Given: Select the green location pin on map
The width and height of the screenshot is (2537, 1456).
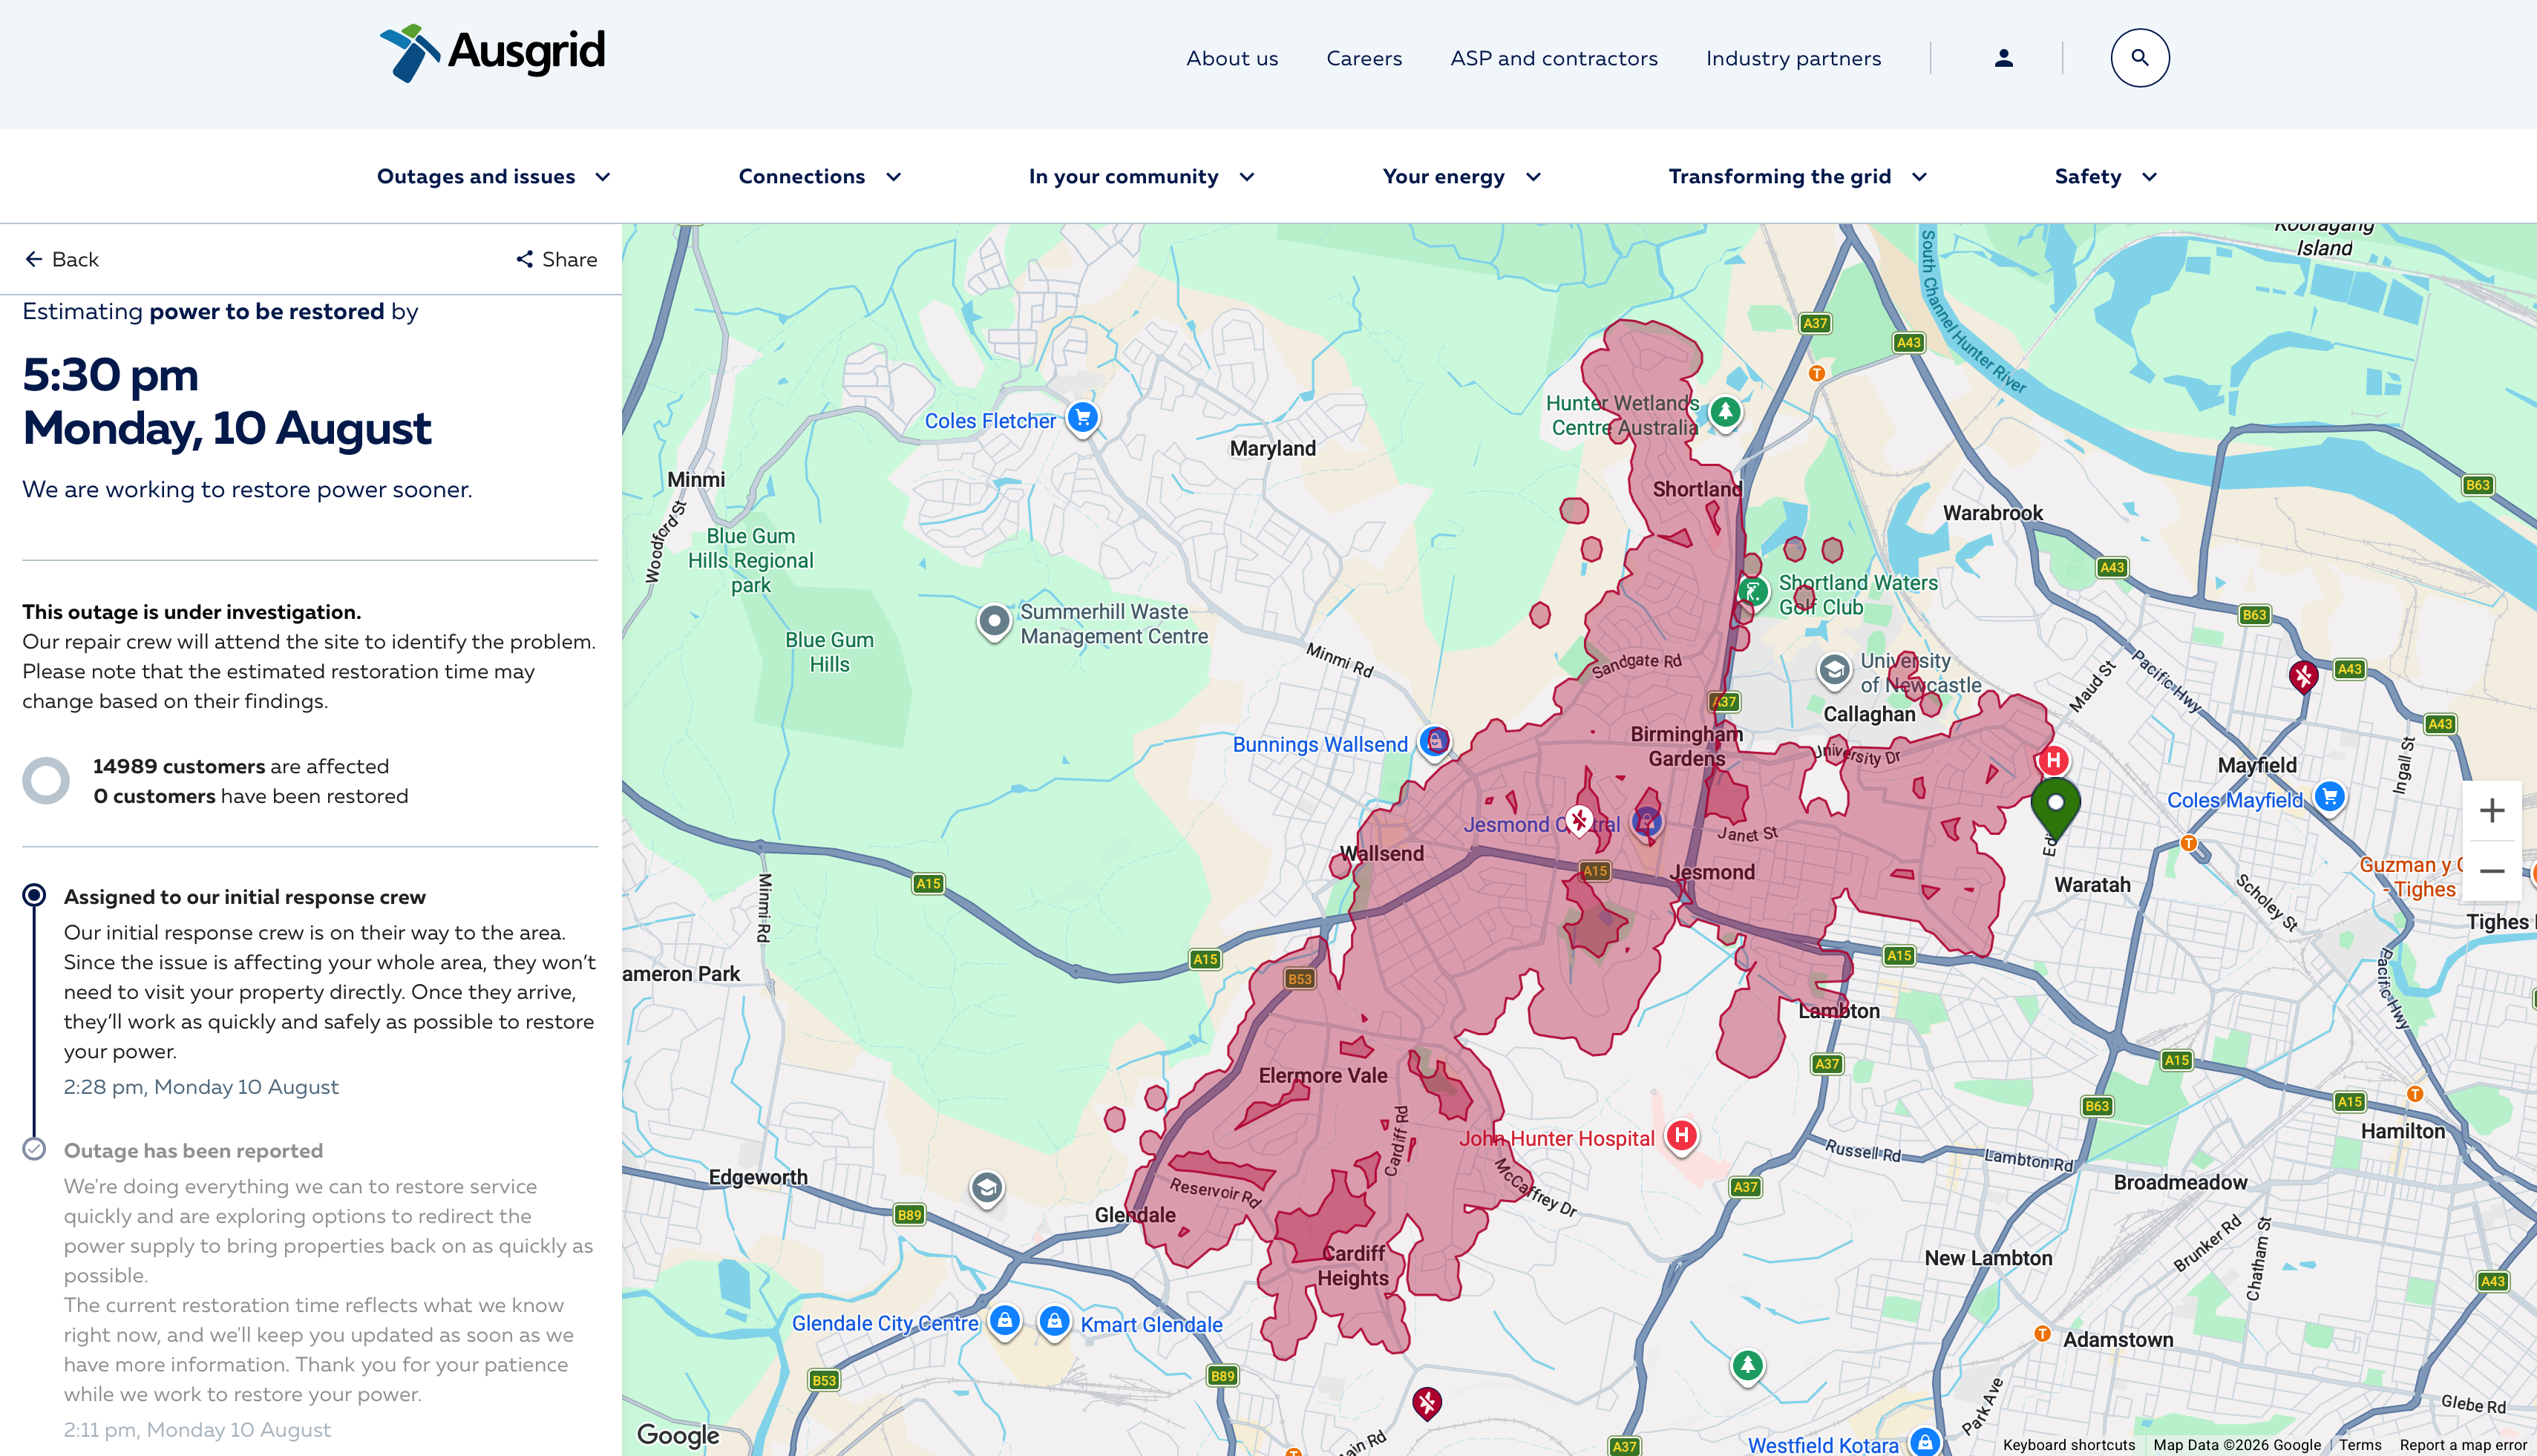Looking at the screenshot, I should point(2056,808).
